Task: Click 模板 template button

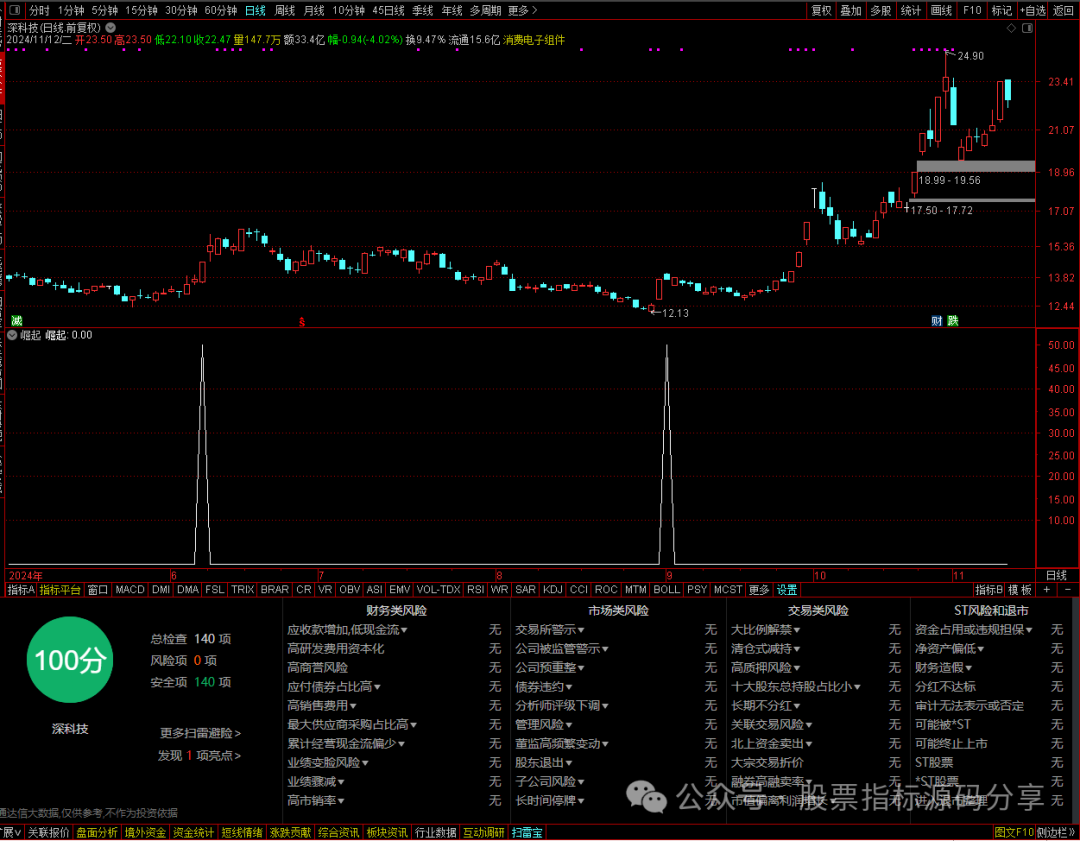Action: click(x=1020, y=590)
